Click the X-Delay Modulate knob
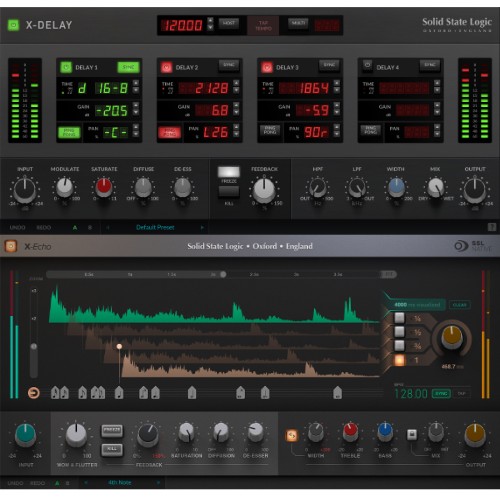The image size is (500, 500). click(64, 187)
